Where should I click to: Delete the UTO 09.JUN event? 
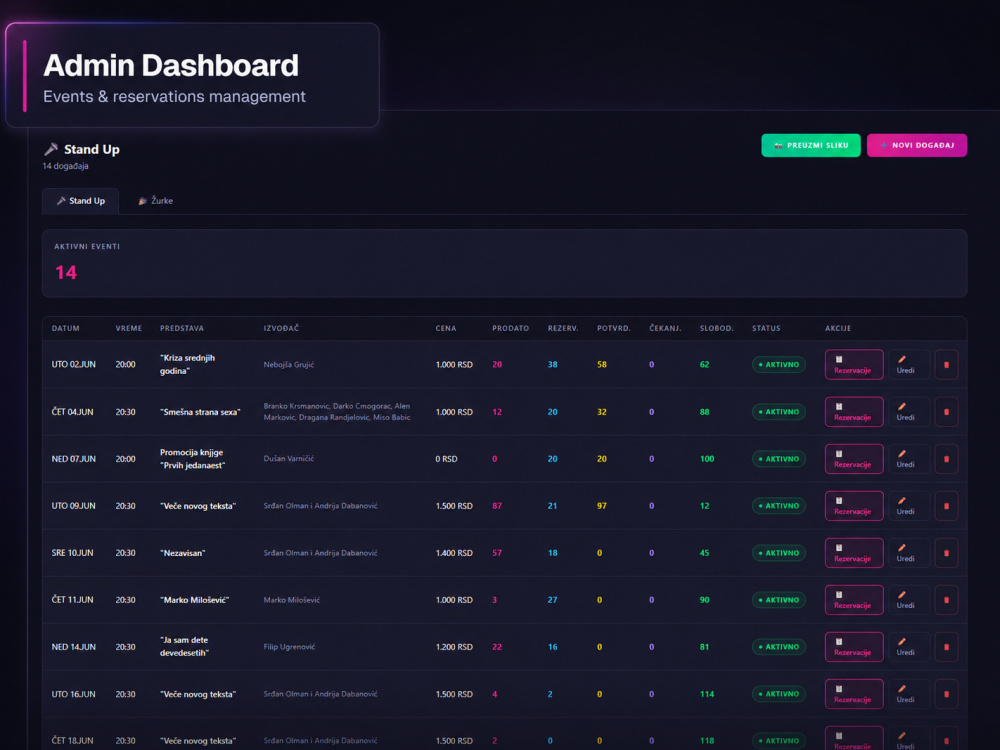946,506
